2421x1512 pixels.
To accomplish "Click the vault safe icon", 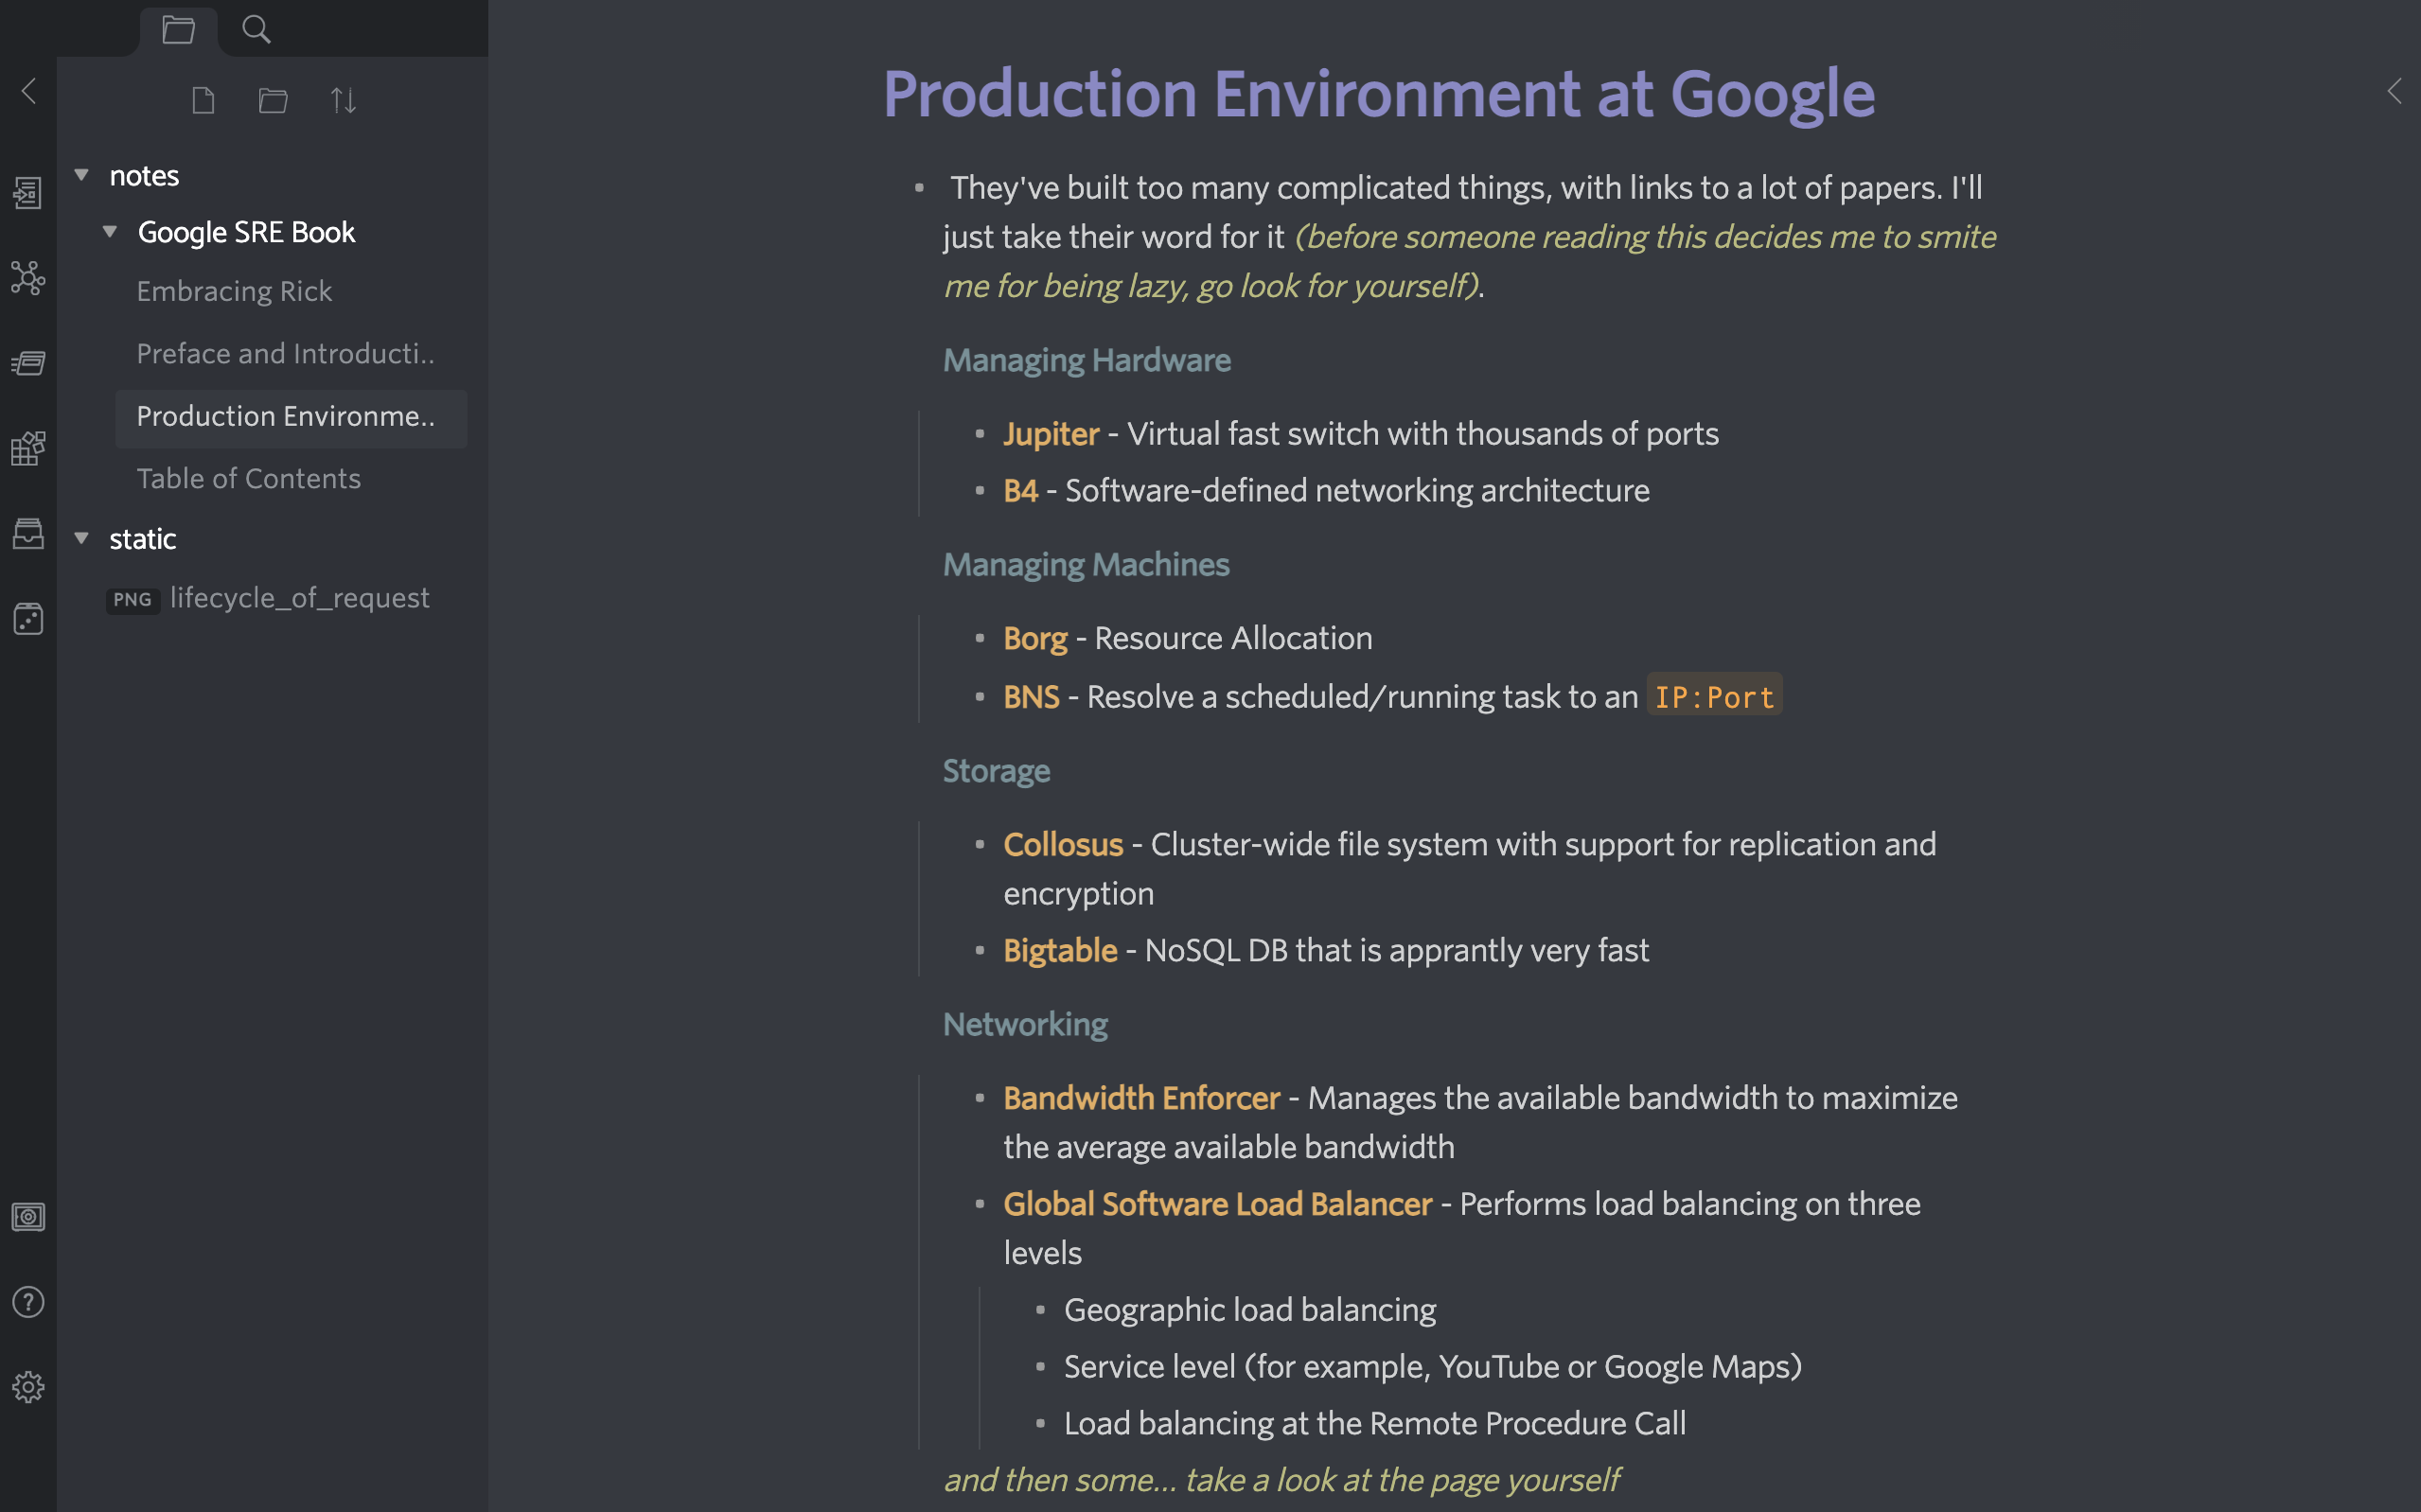I will [28, 1217].
